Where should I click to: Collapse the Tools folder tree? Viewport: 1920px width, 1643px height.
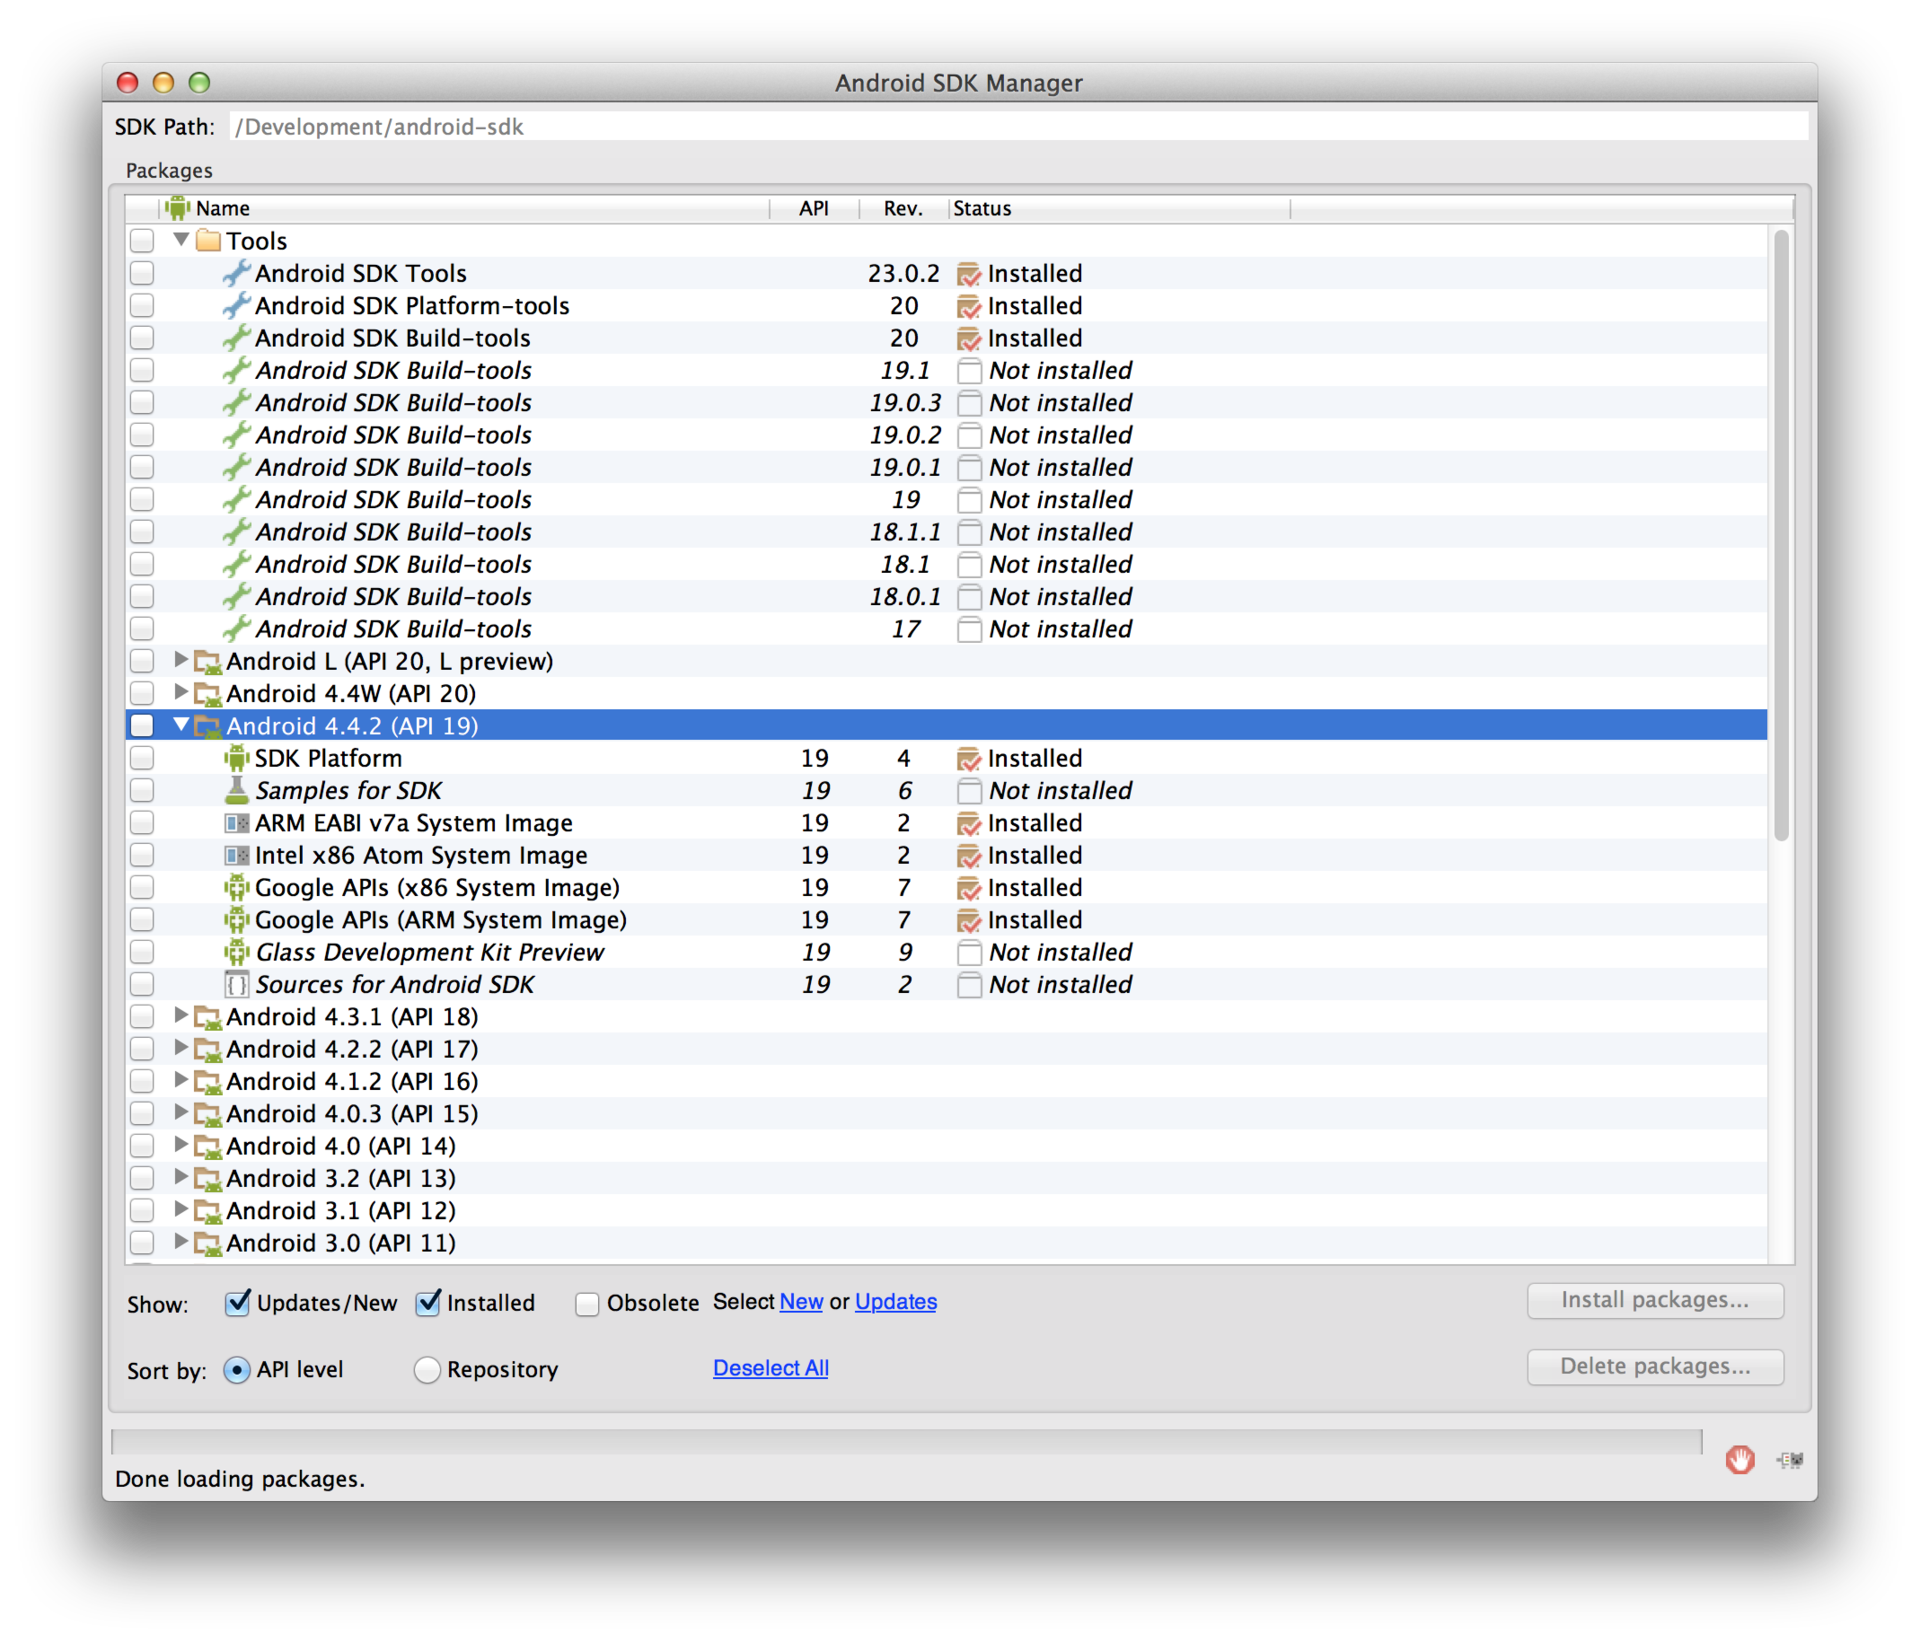(x=181, y=240)
